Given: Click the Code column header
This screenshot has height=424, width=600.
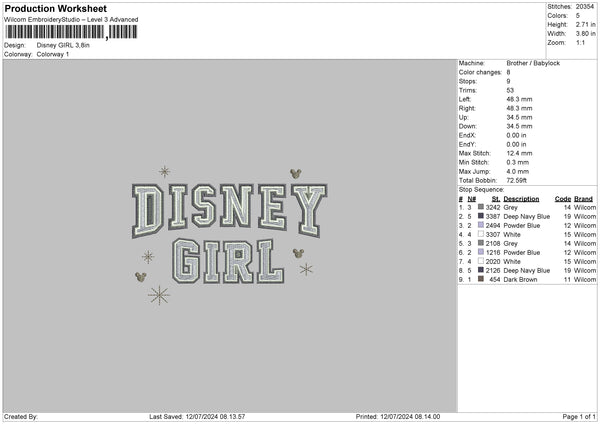Looking at the screenshot, I should tap(562, 198).
